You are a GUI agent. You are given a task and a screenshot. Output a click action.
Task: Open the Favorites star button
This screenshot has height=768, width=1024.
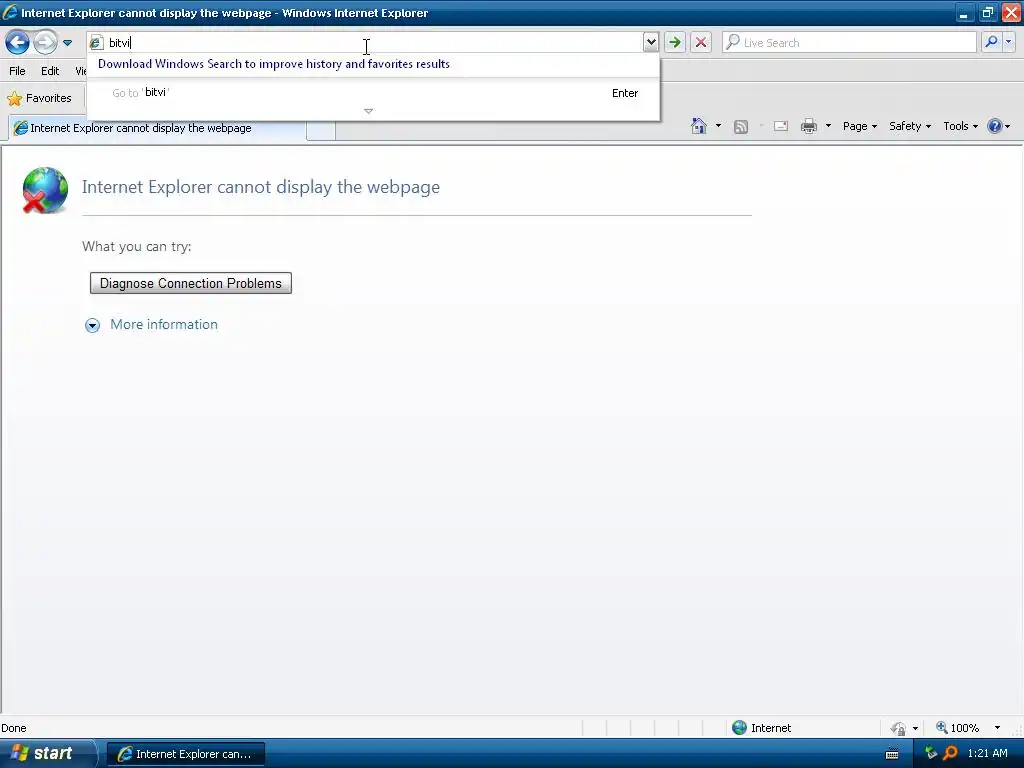(x=39, y=98)
